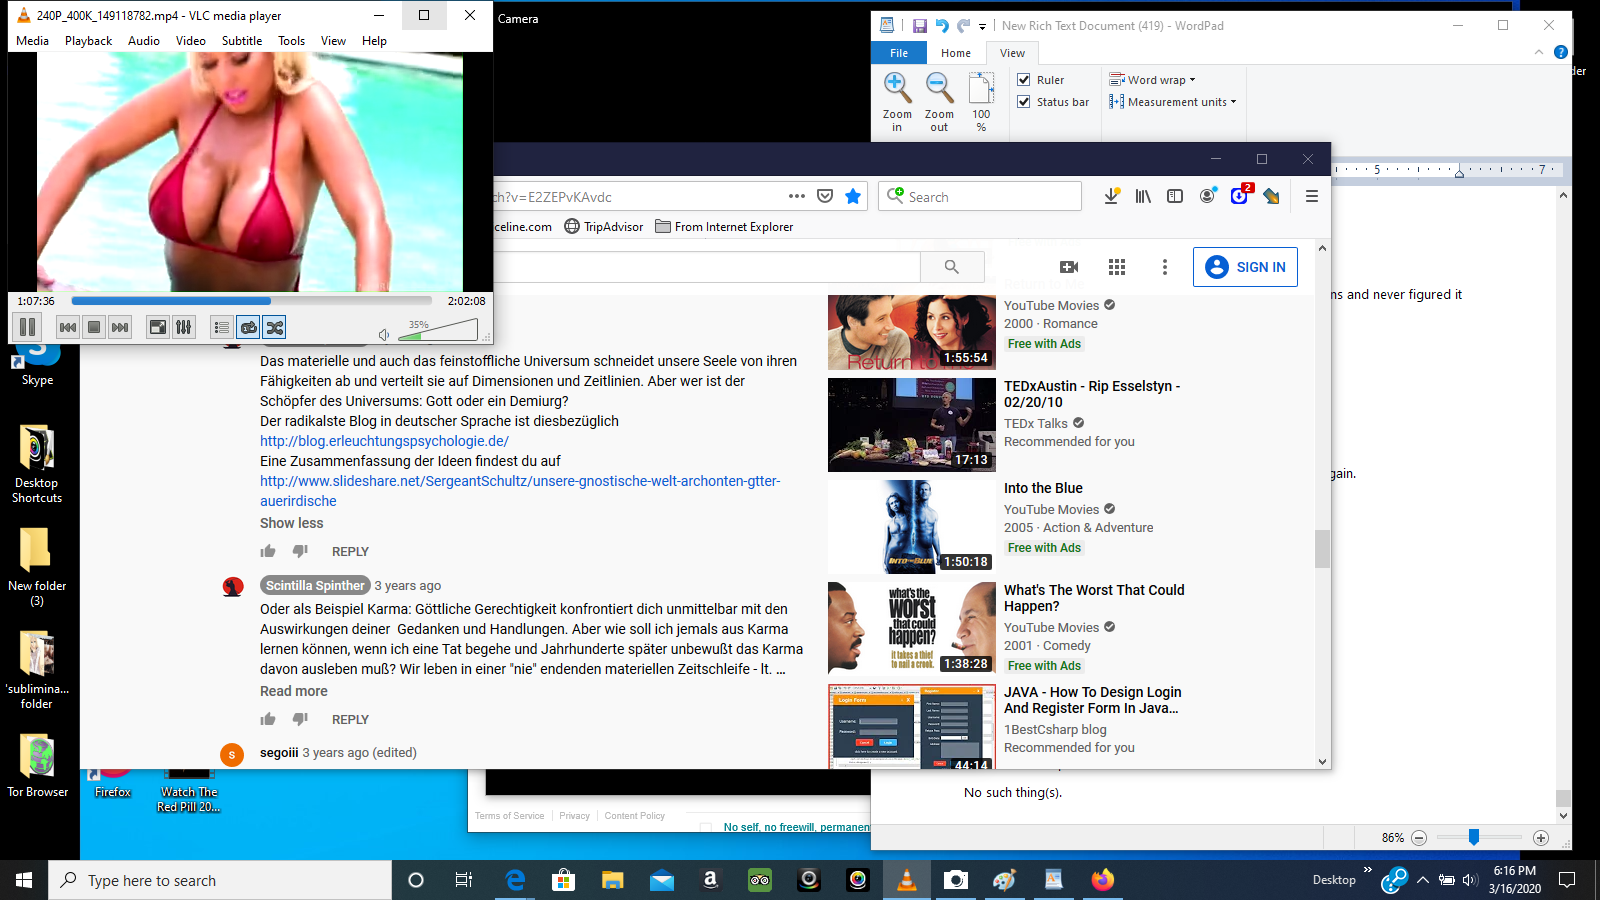1600x900 pixels.
Task: Mute VLC audio with speaker icon
Action: (x=384, y=335)
